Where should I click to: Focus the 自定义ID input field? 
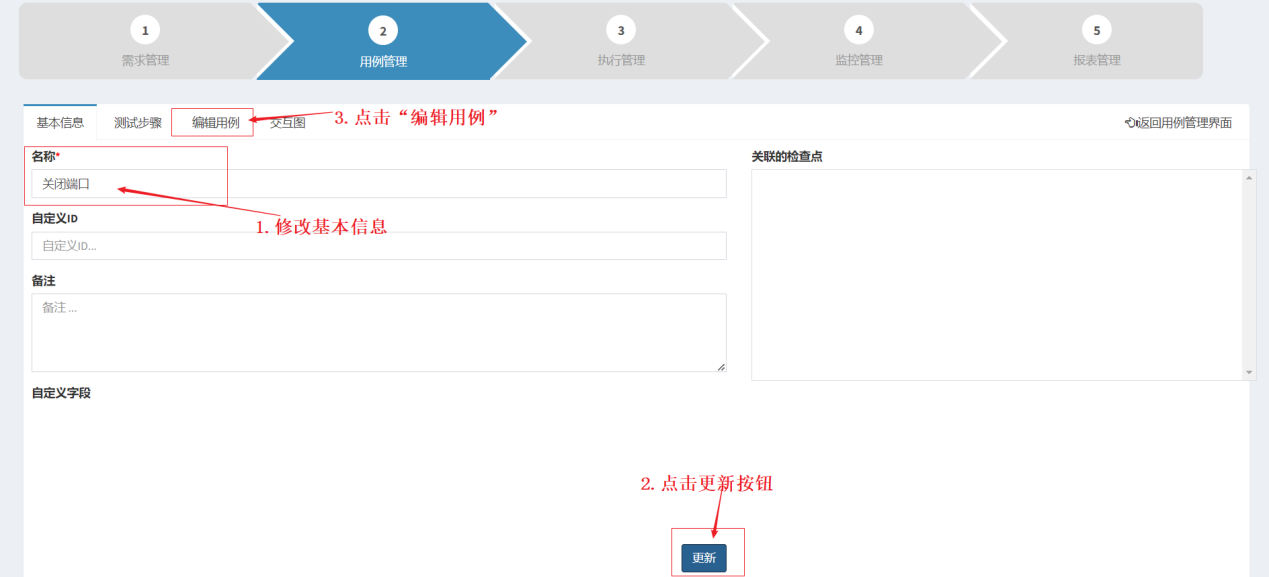tap(379, 246)
